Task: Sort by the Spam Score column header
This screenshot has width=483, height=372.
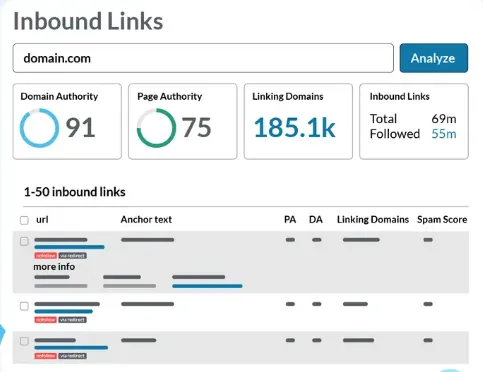Action: click(442, 220)
